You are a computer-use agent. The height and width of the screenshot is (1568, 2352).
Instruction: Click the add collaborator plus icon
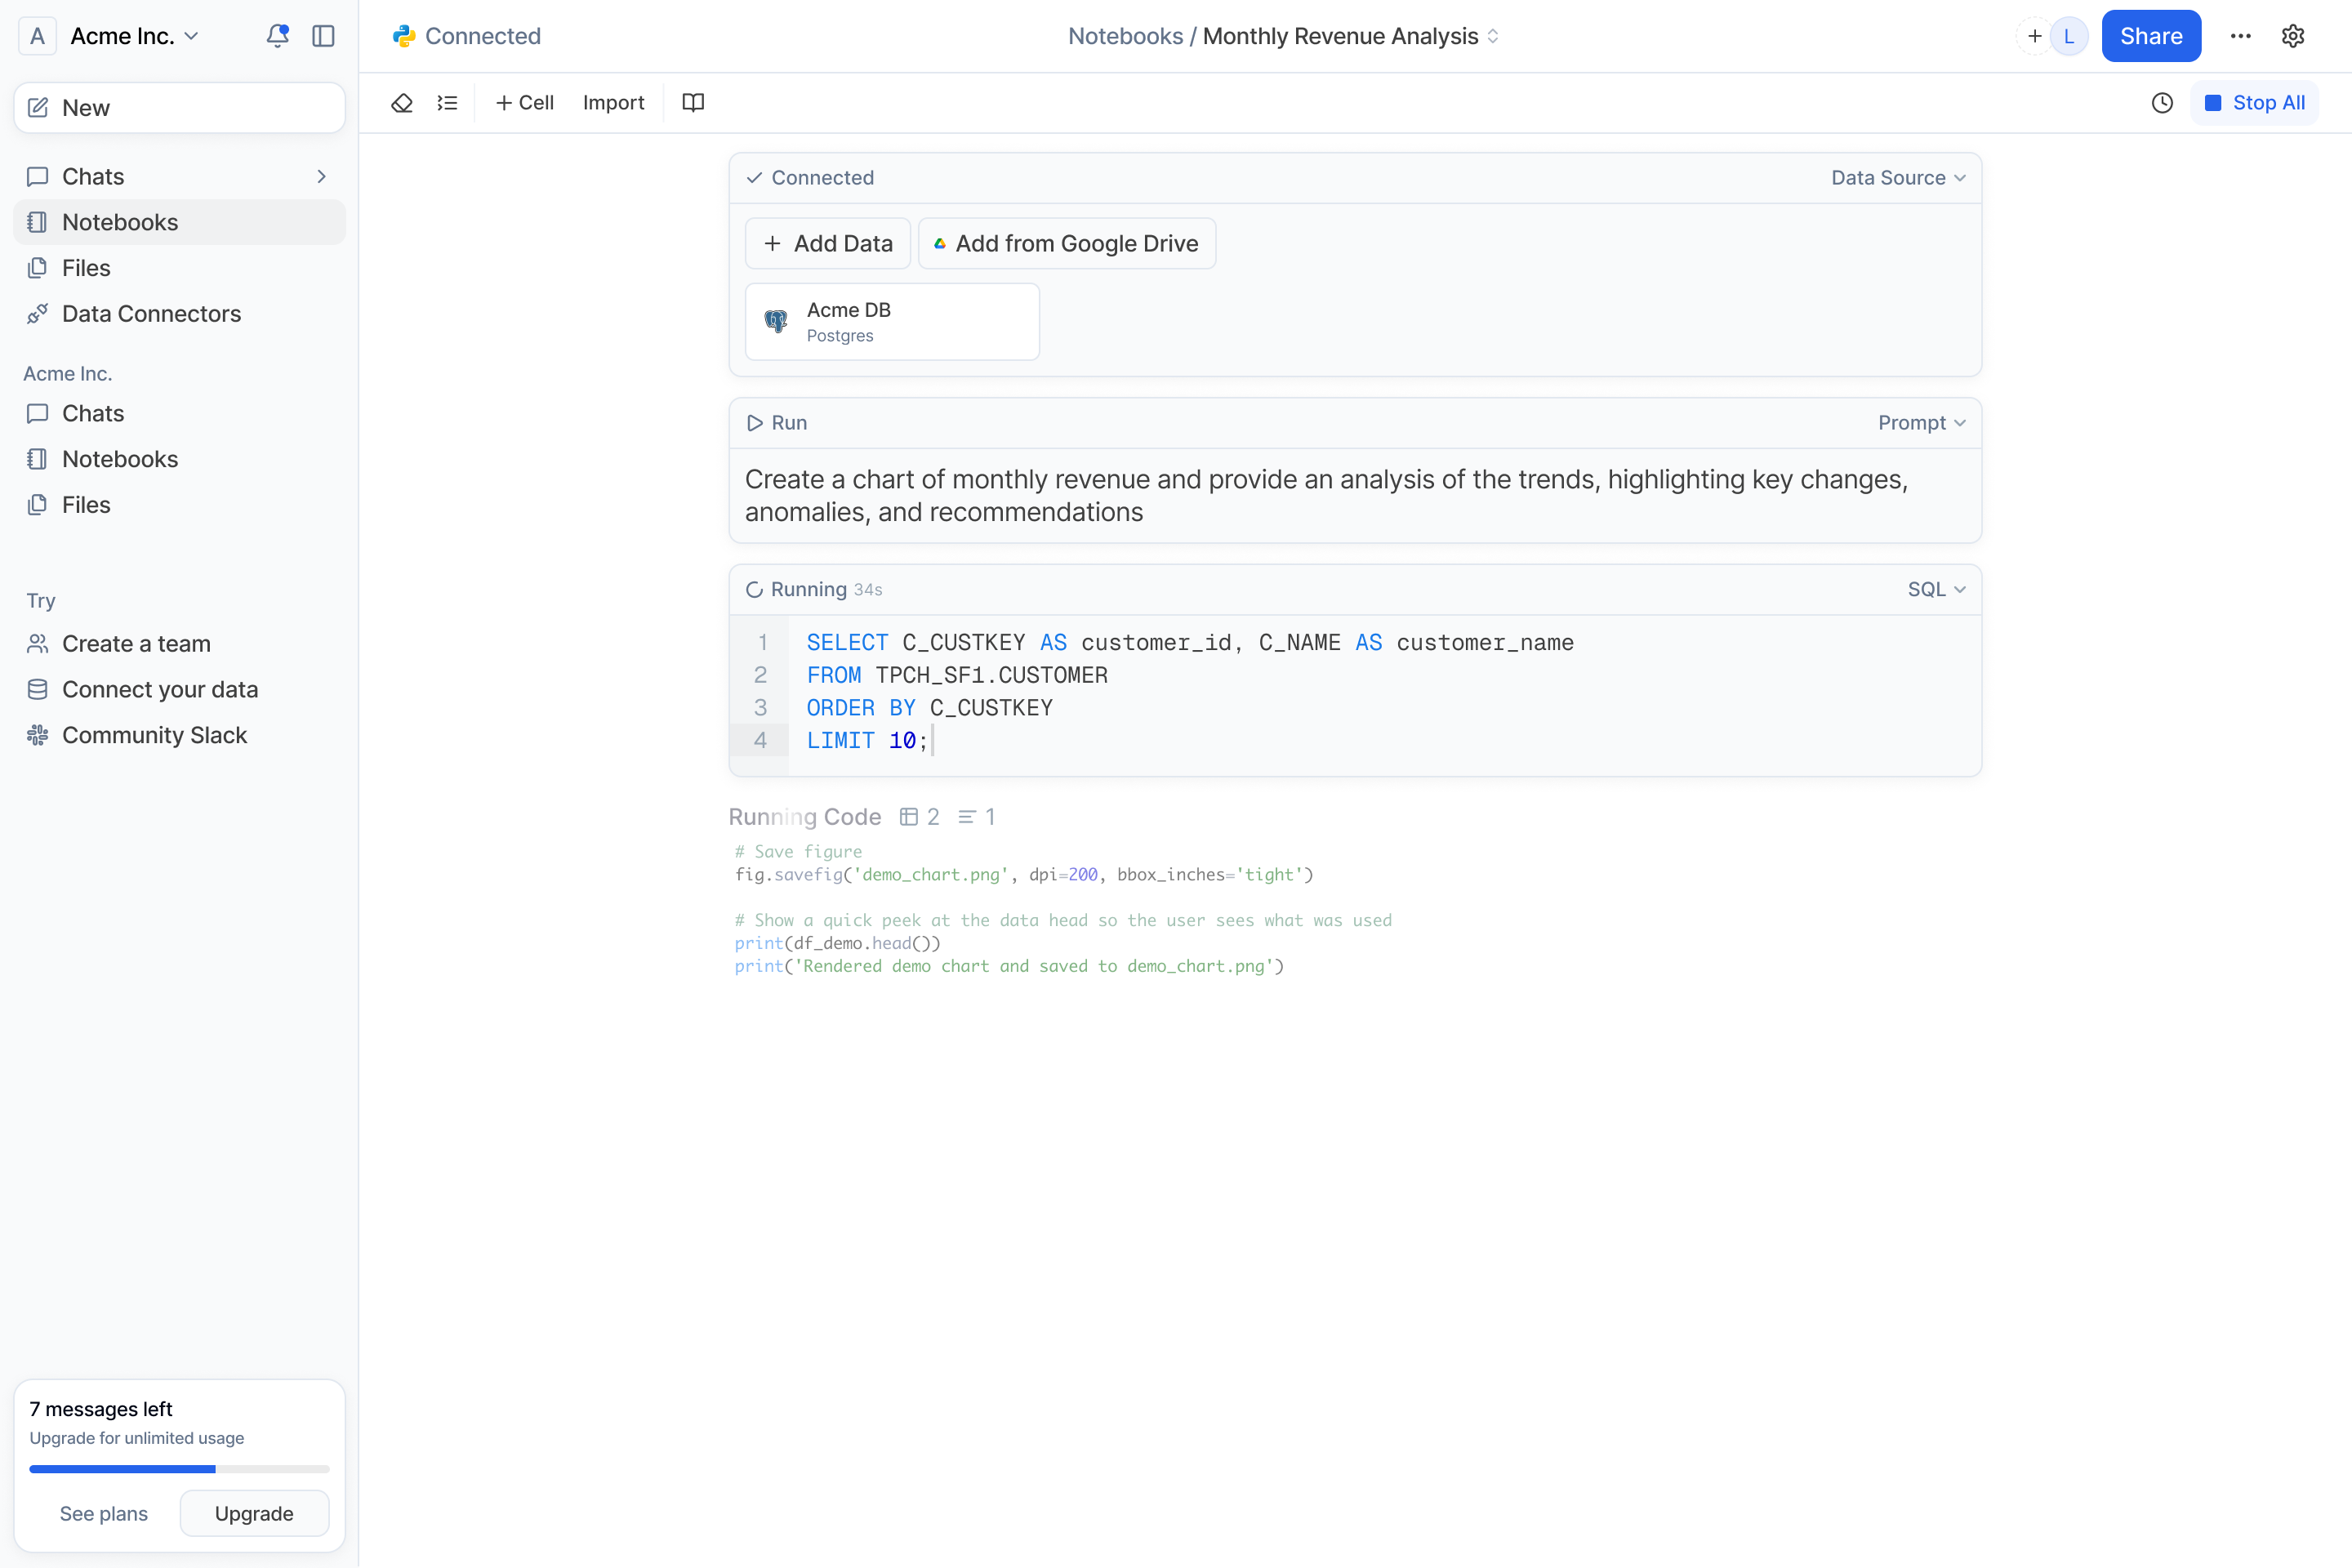point(2034,36)
